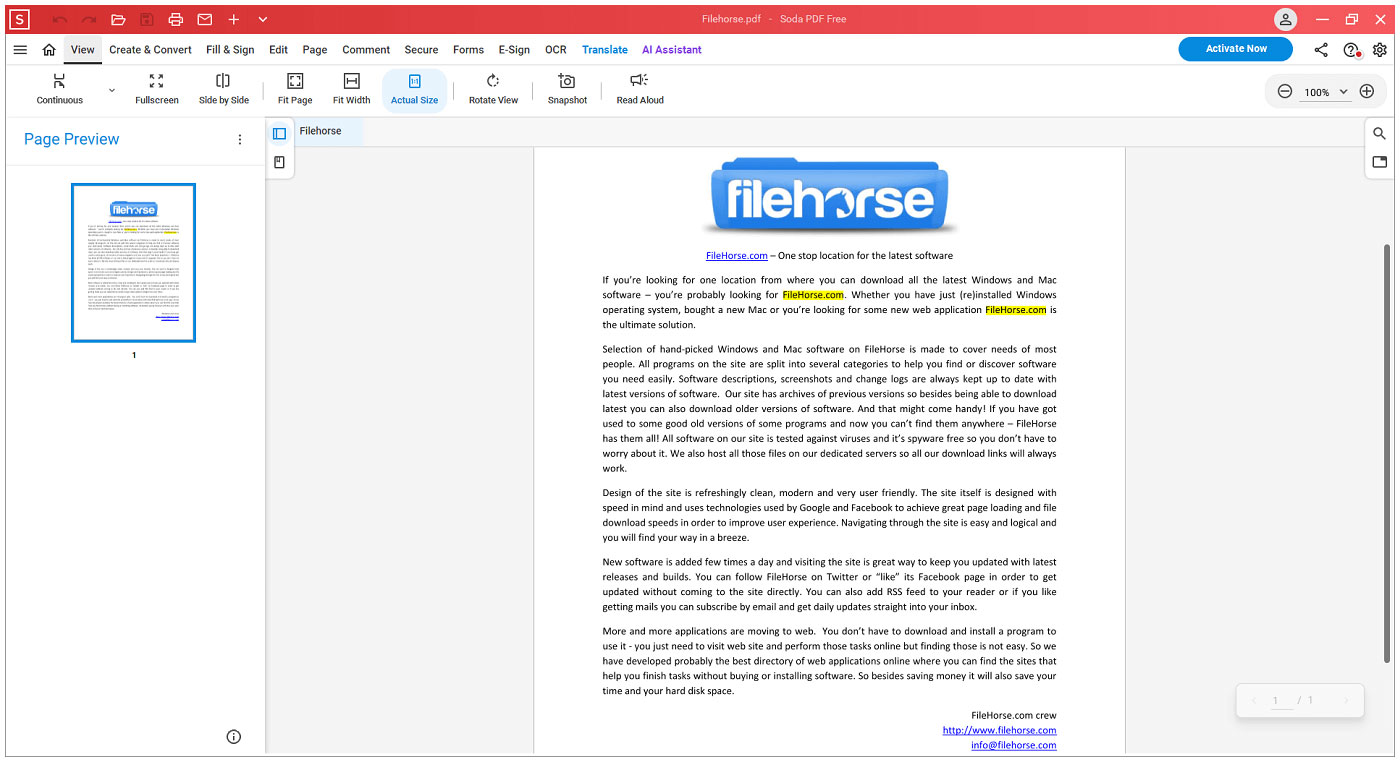Viewport: 1400px width, 762px height.
Task: Click the Soda PDF logo icon
Action: (21, 19)
